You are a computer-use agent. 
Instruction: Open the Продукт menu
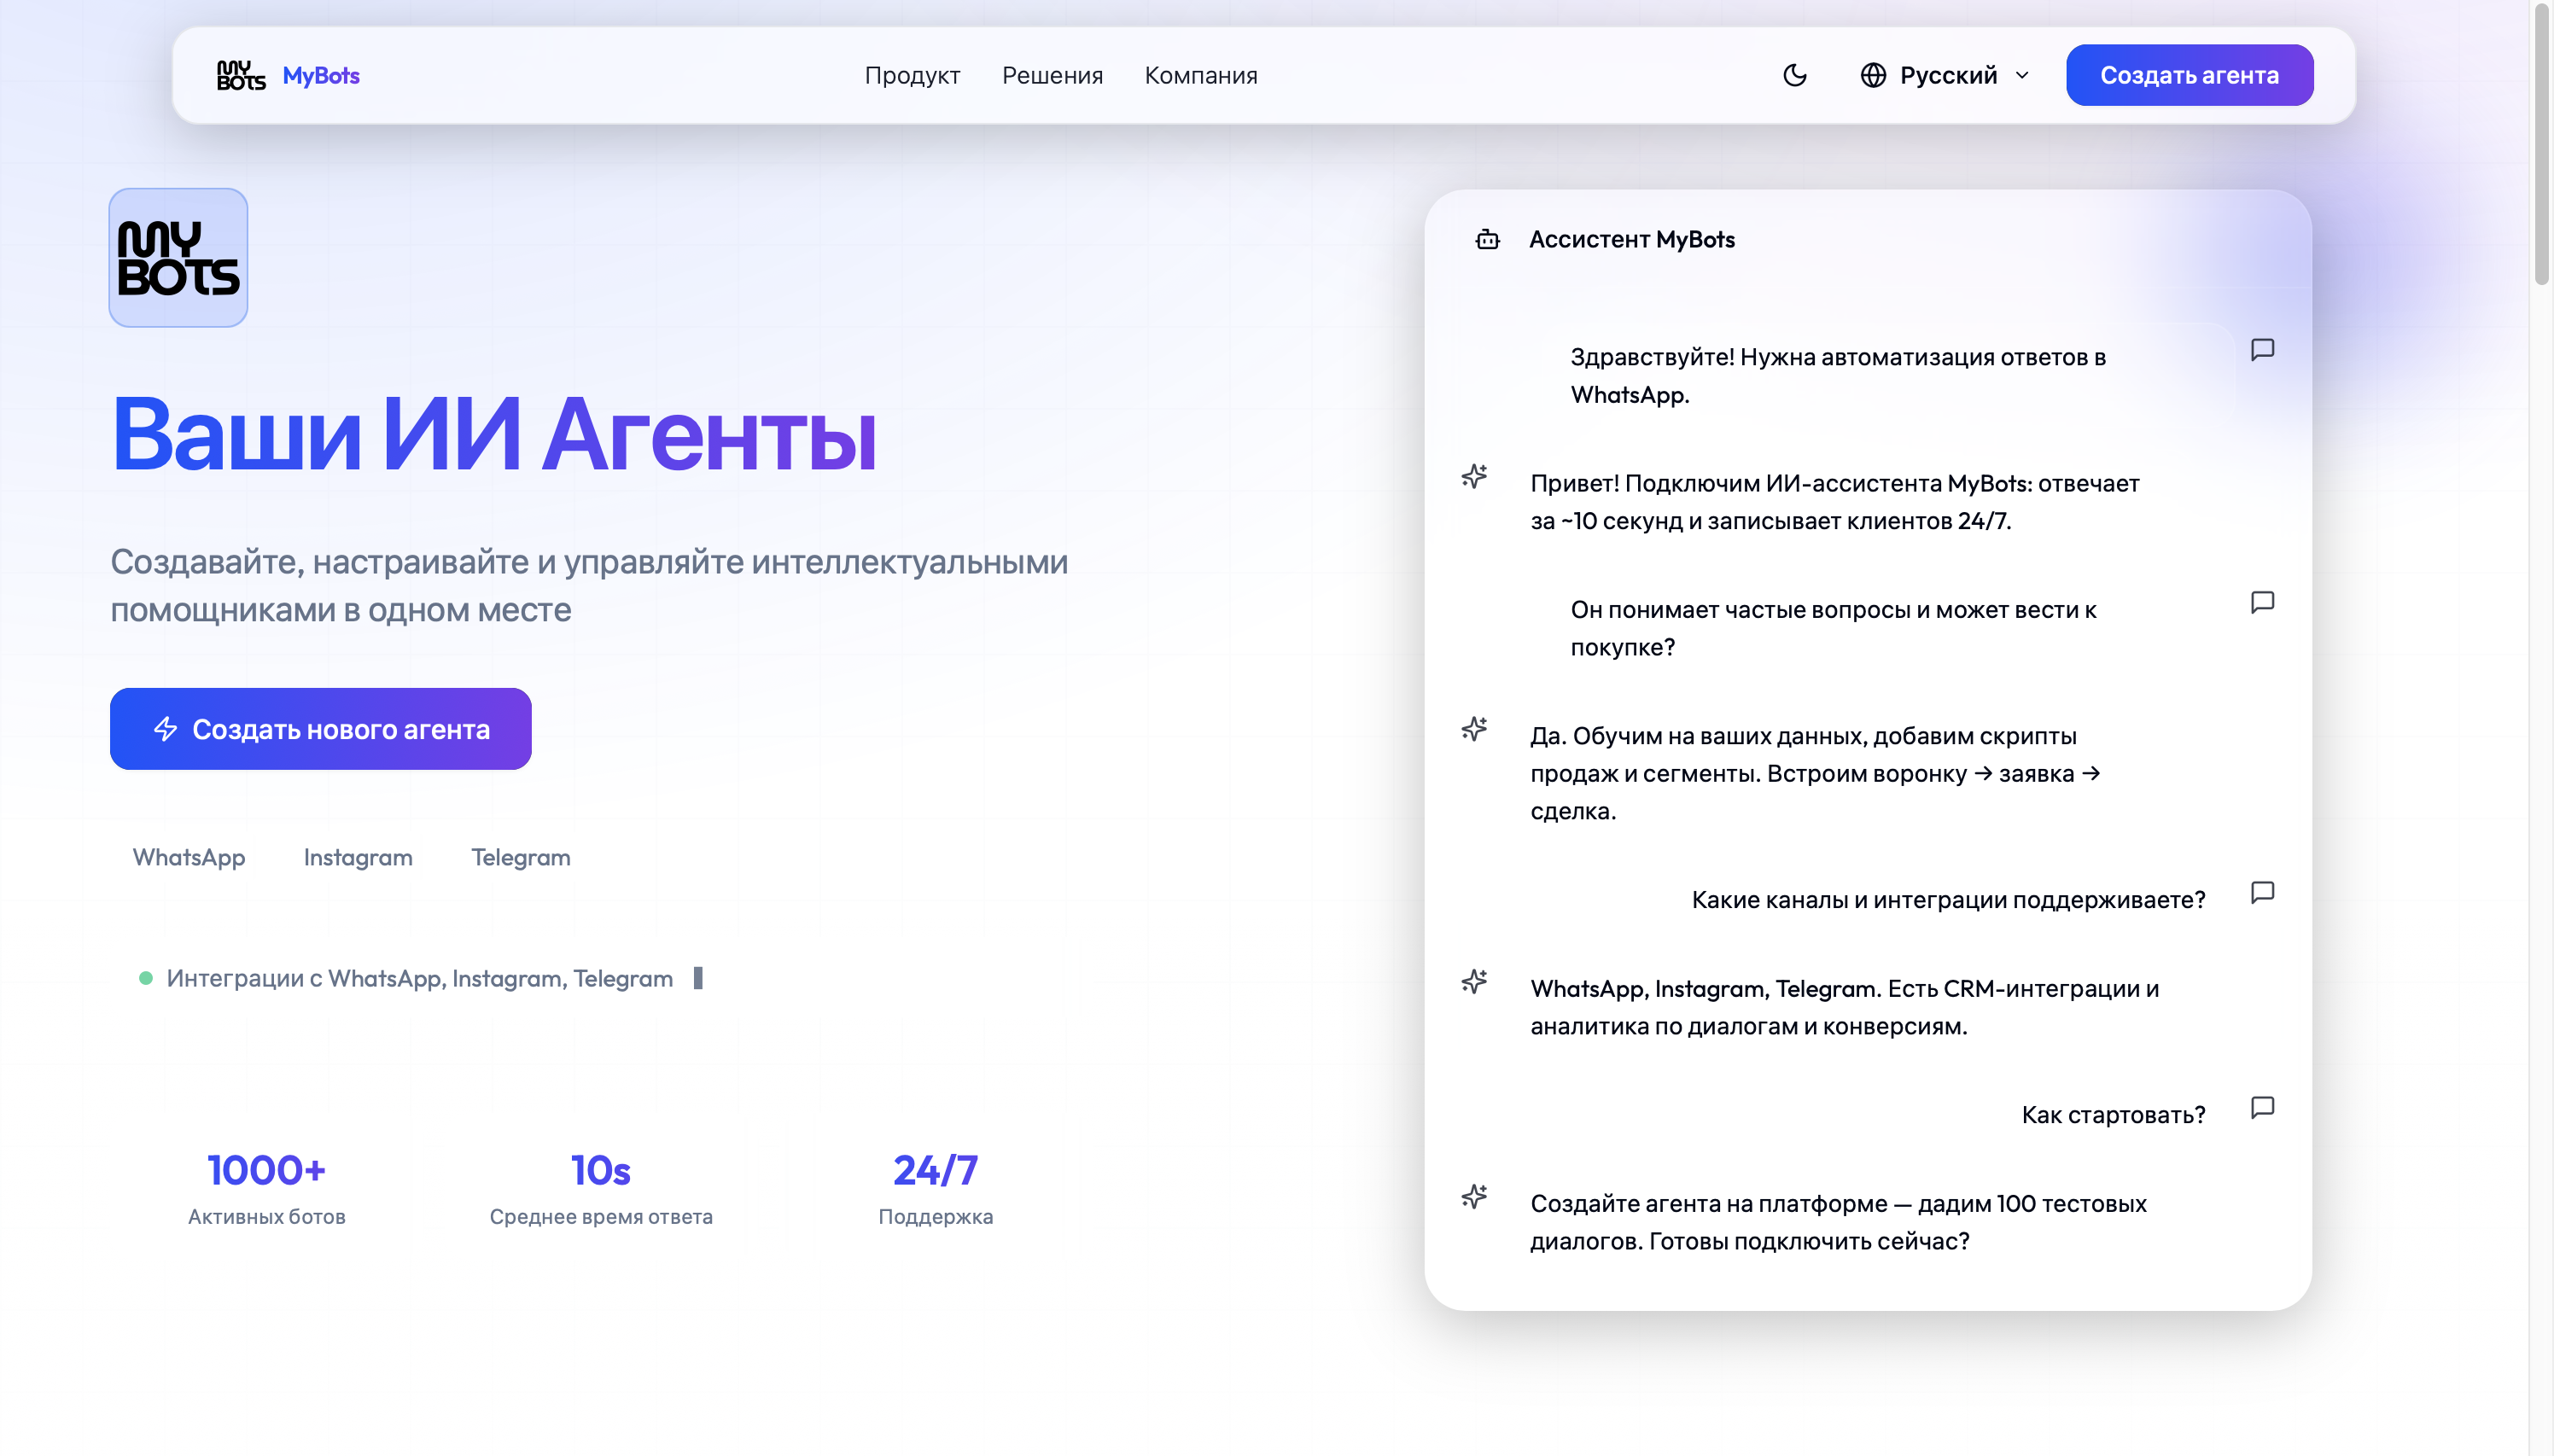912,74
